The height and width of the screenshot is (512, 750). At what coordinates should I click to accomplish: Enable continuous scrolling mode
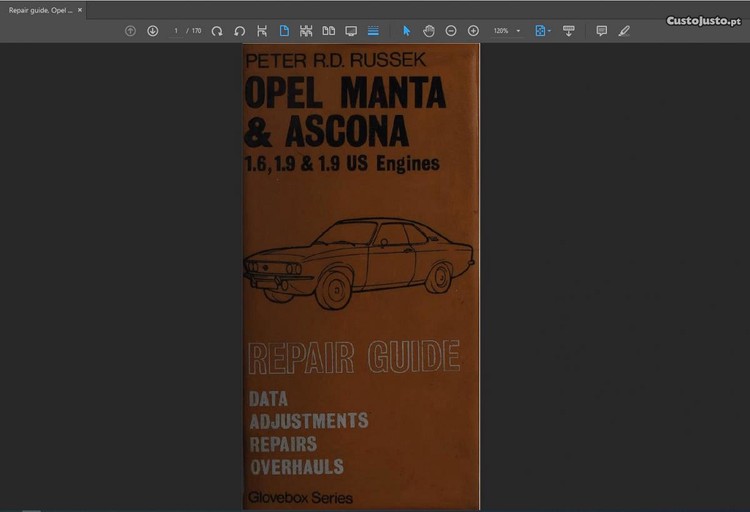[373, 31]
